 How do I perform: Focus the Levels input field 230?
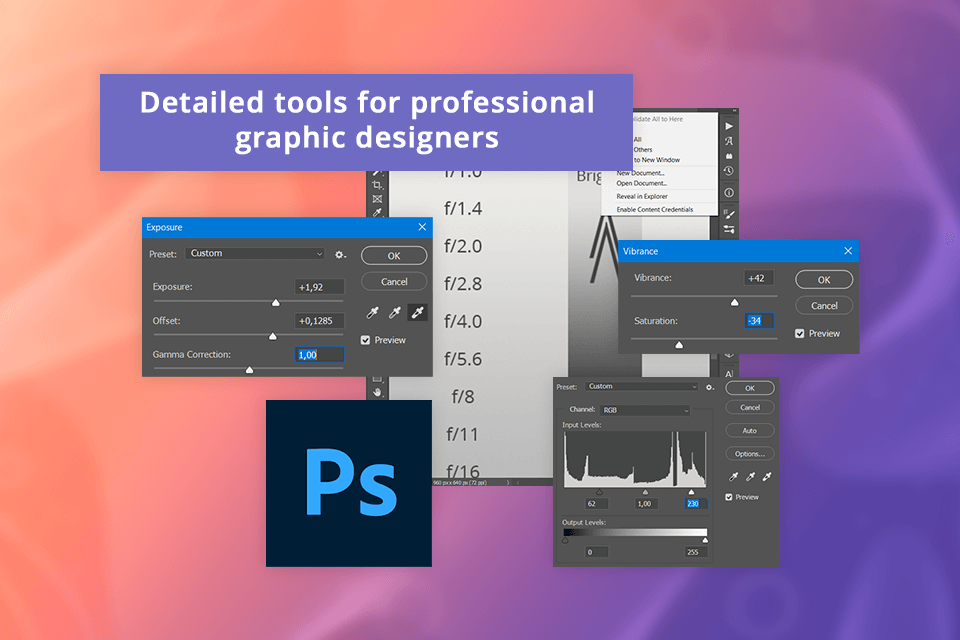(x=696, y=503)
